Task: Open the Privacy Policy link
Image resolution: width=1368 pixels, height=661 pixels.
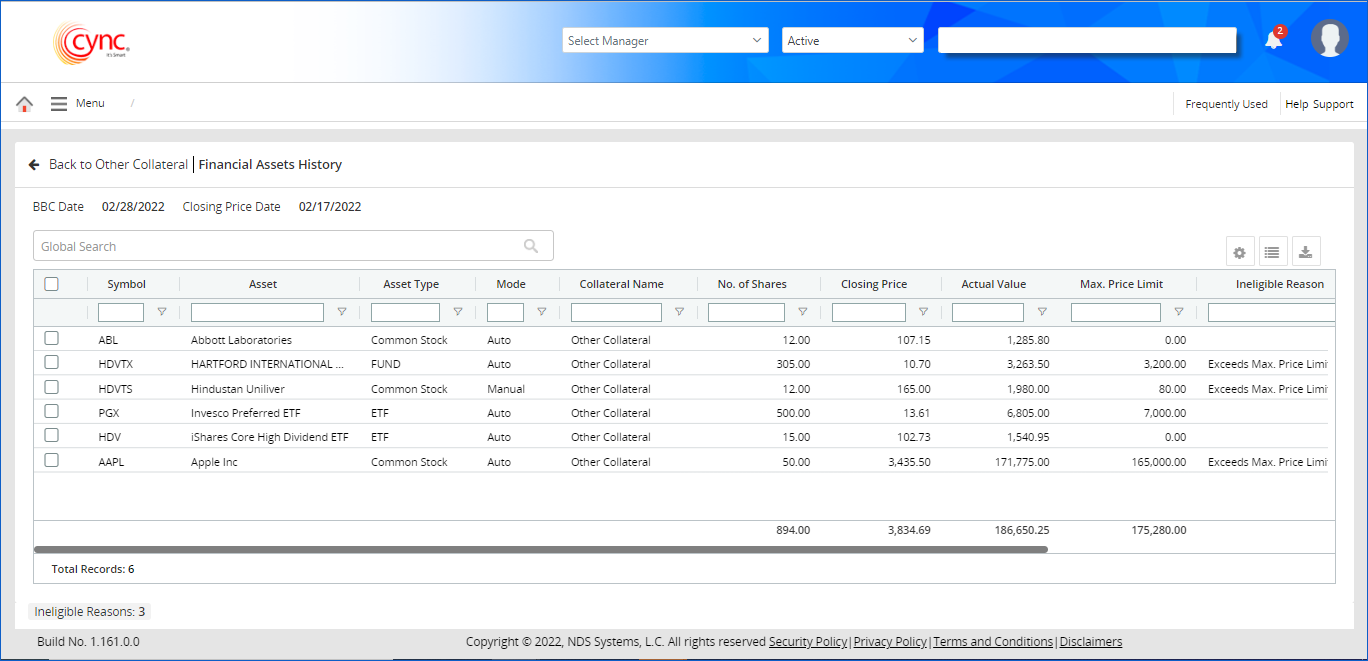Action: [x=890, y=642]
